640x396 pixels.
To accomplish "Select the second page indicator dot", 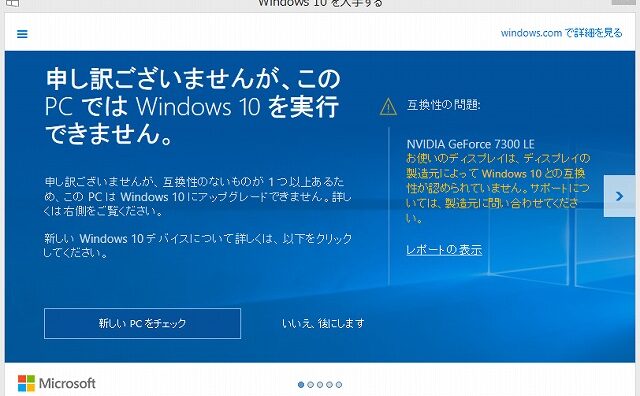I will [x=310, y=385].
